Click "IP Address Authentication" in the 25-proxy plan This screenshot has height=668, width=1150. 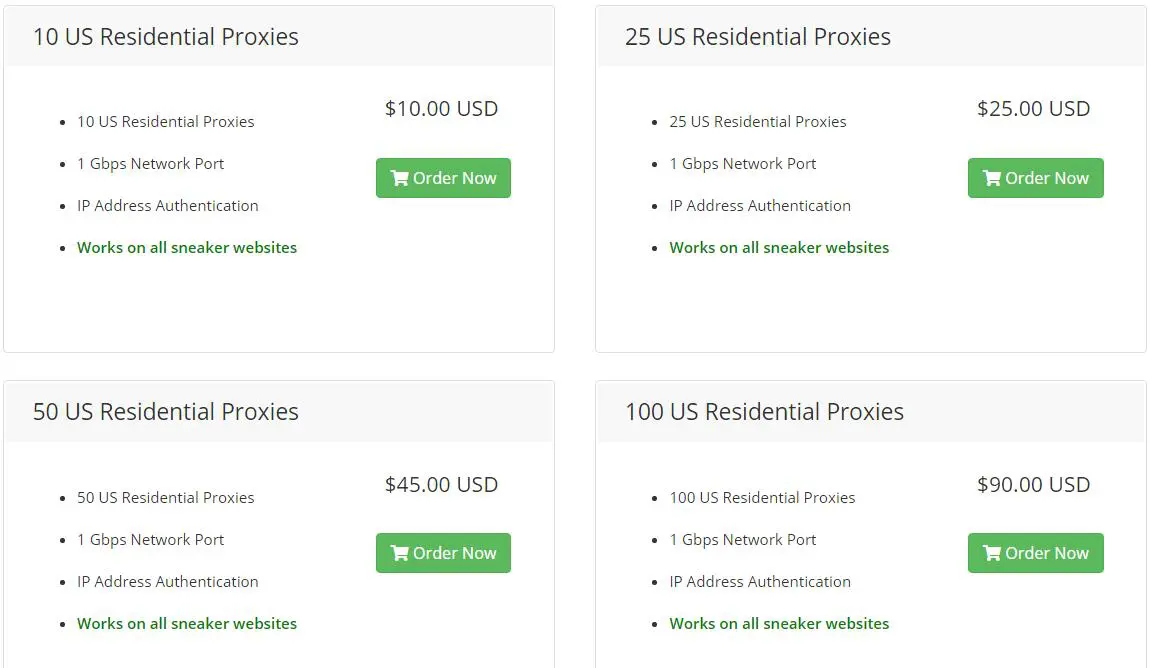point(760,206)
